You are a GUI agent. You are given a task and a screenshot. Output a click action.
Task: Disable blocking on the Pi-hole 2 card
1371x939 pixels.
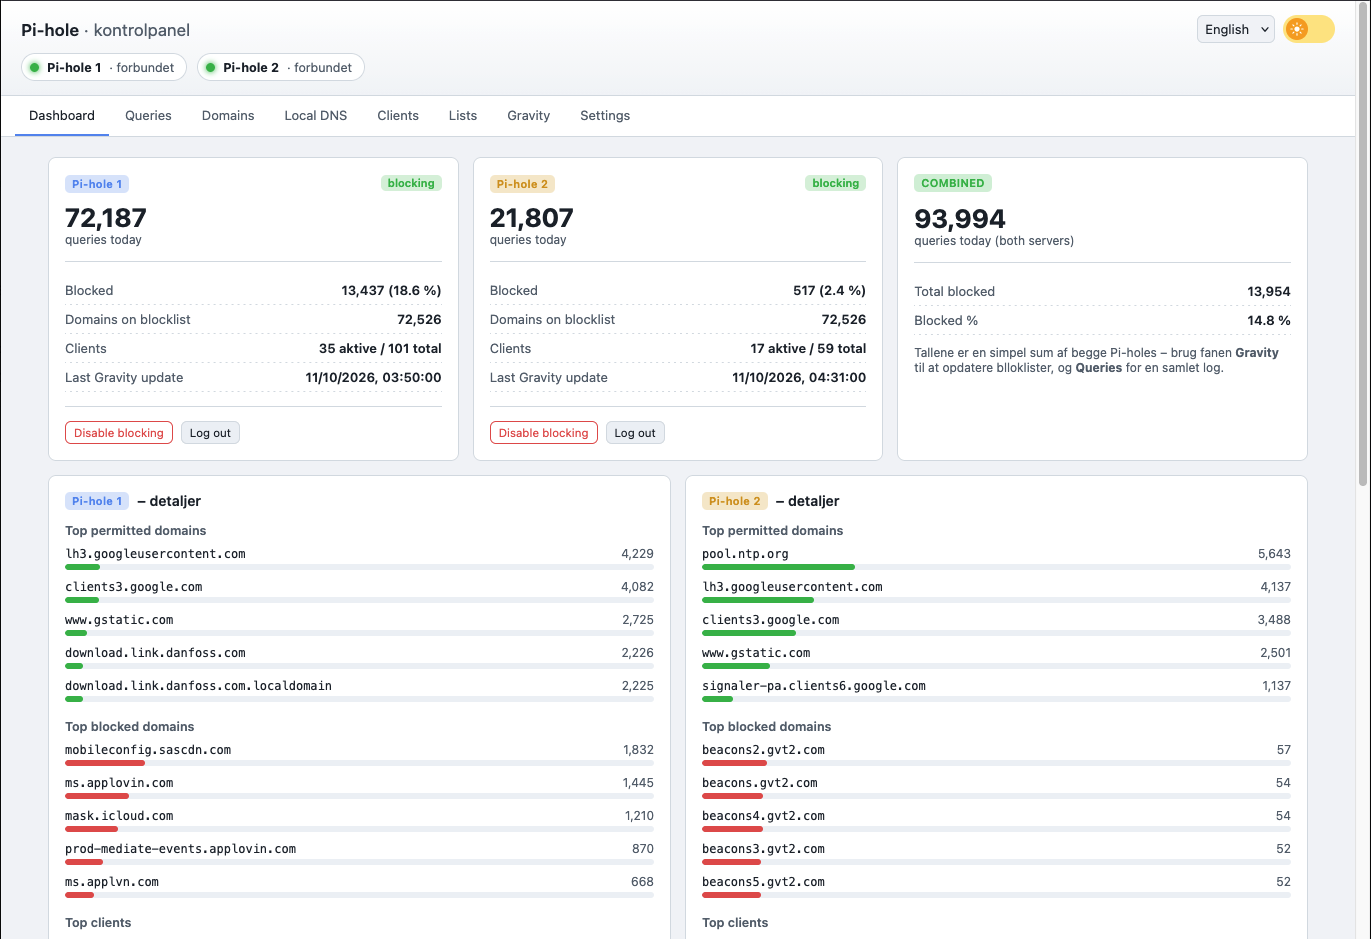(544, 433)
